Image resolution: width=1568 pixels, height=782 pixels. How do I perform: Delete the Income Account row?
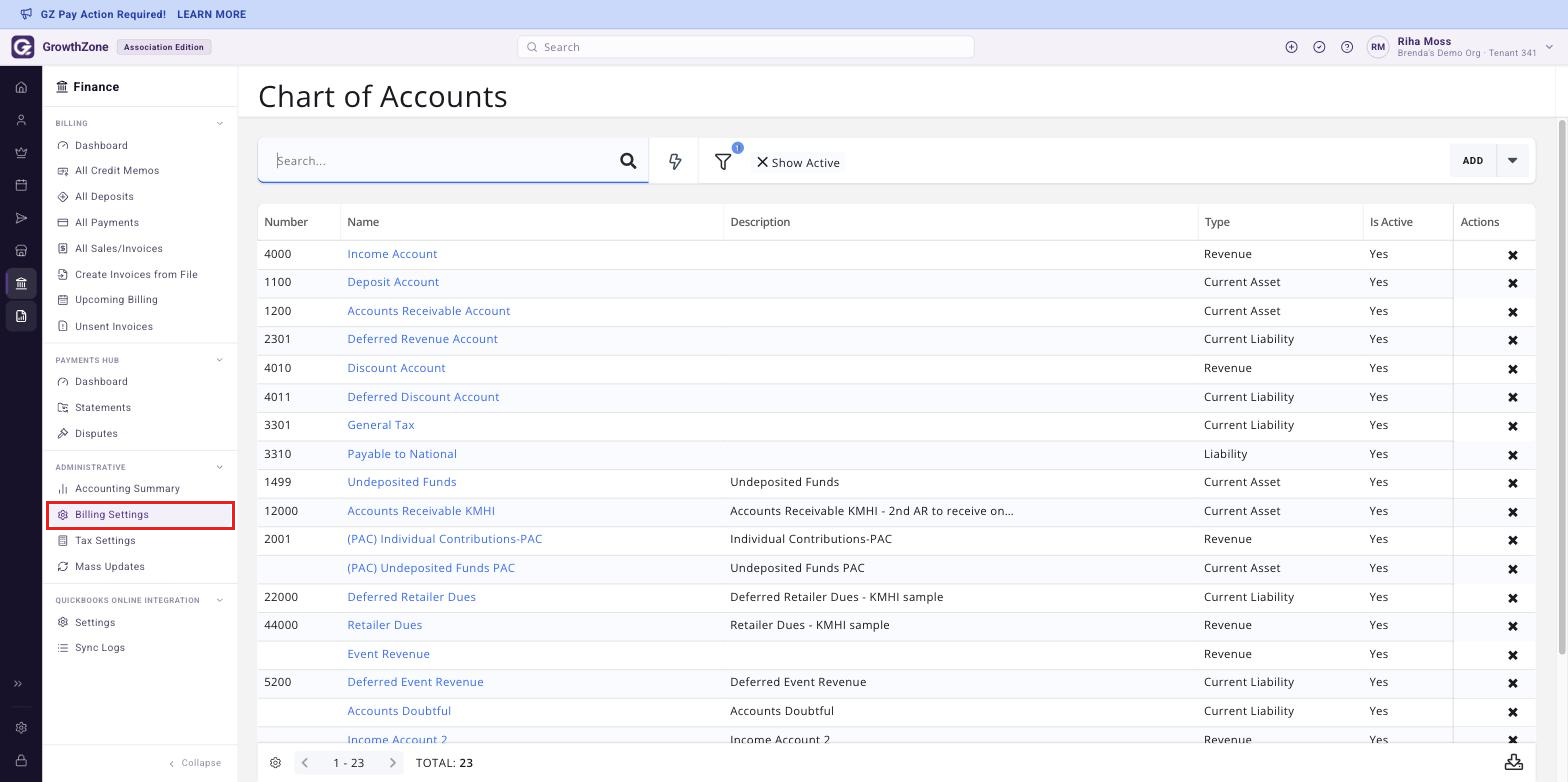1513,255
